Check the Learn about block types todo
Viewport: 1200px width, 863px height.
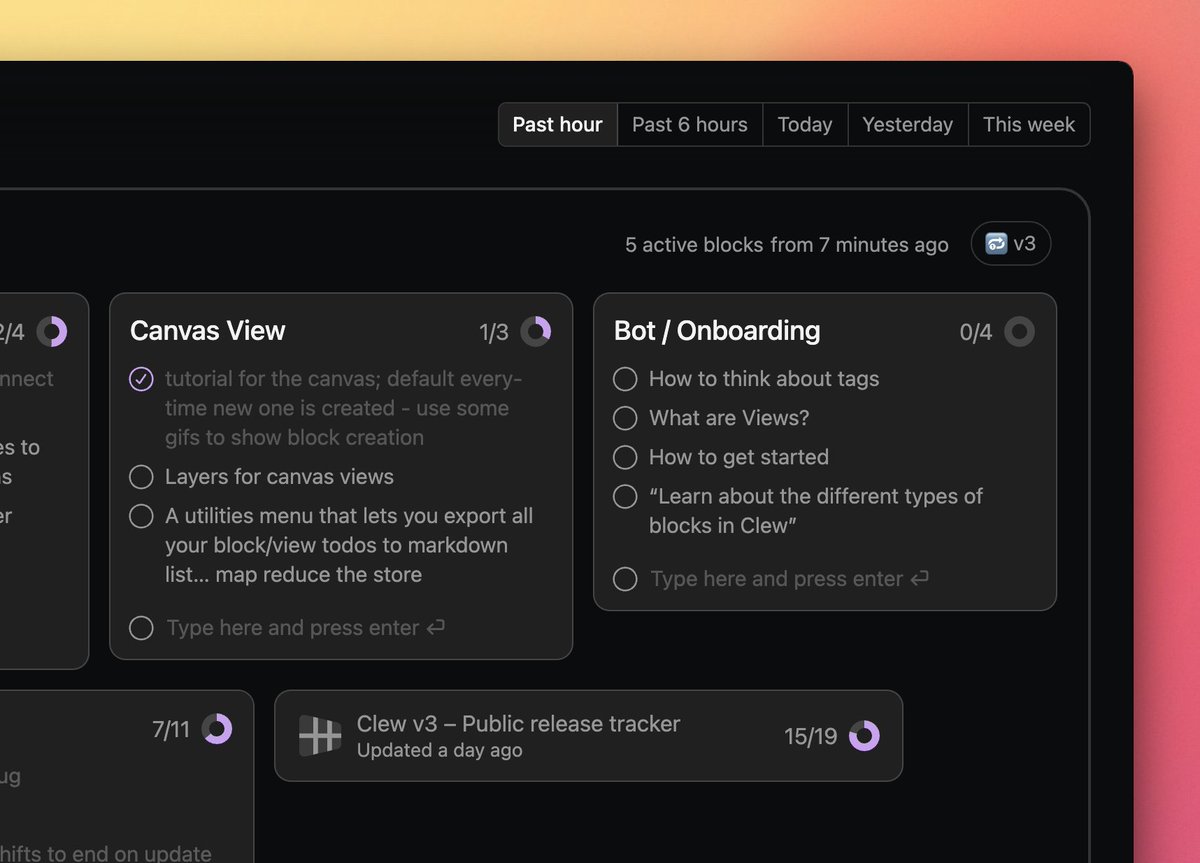pos(625,496)
